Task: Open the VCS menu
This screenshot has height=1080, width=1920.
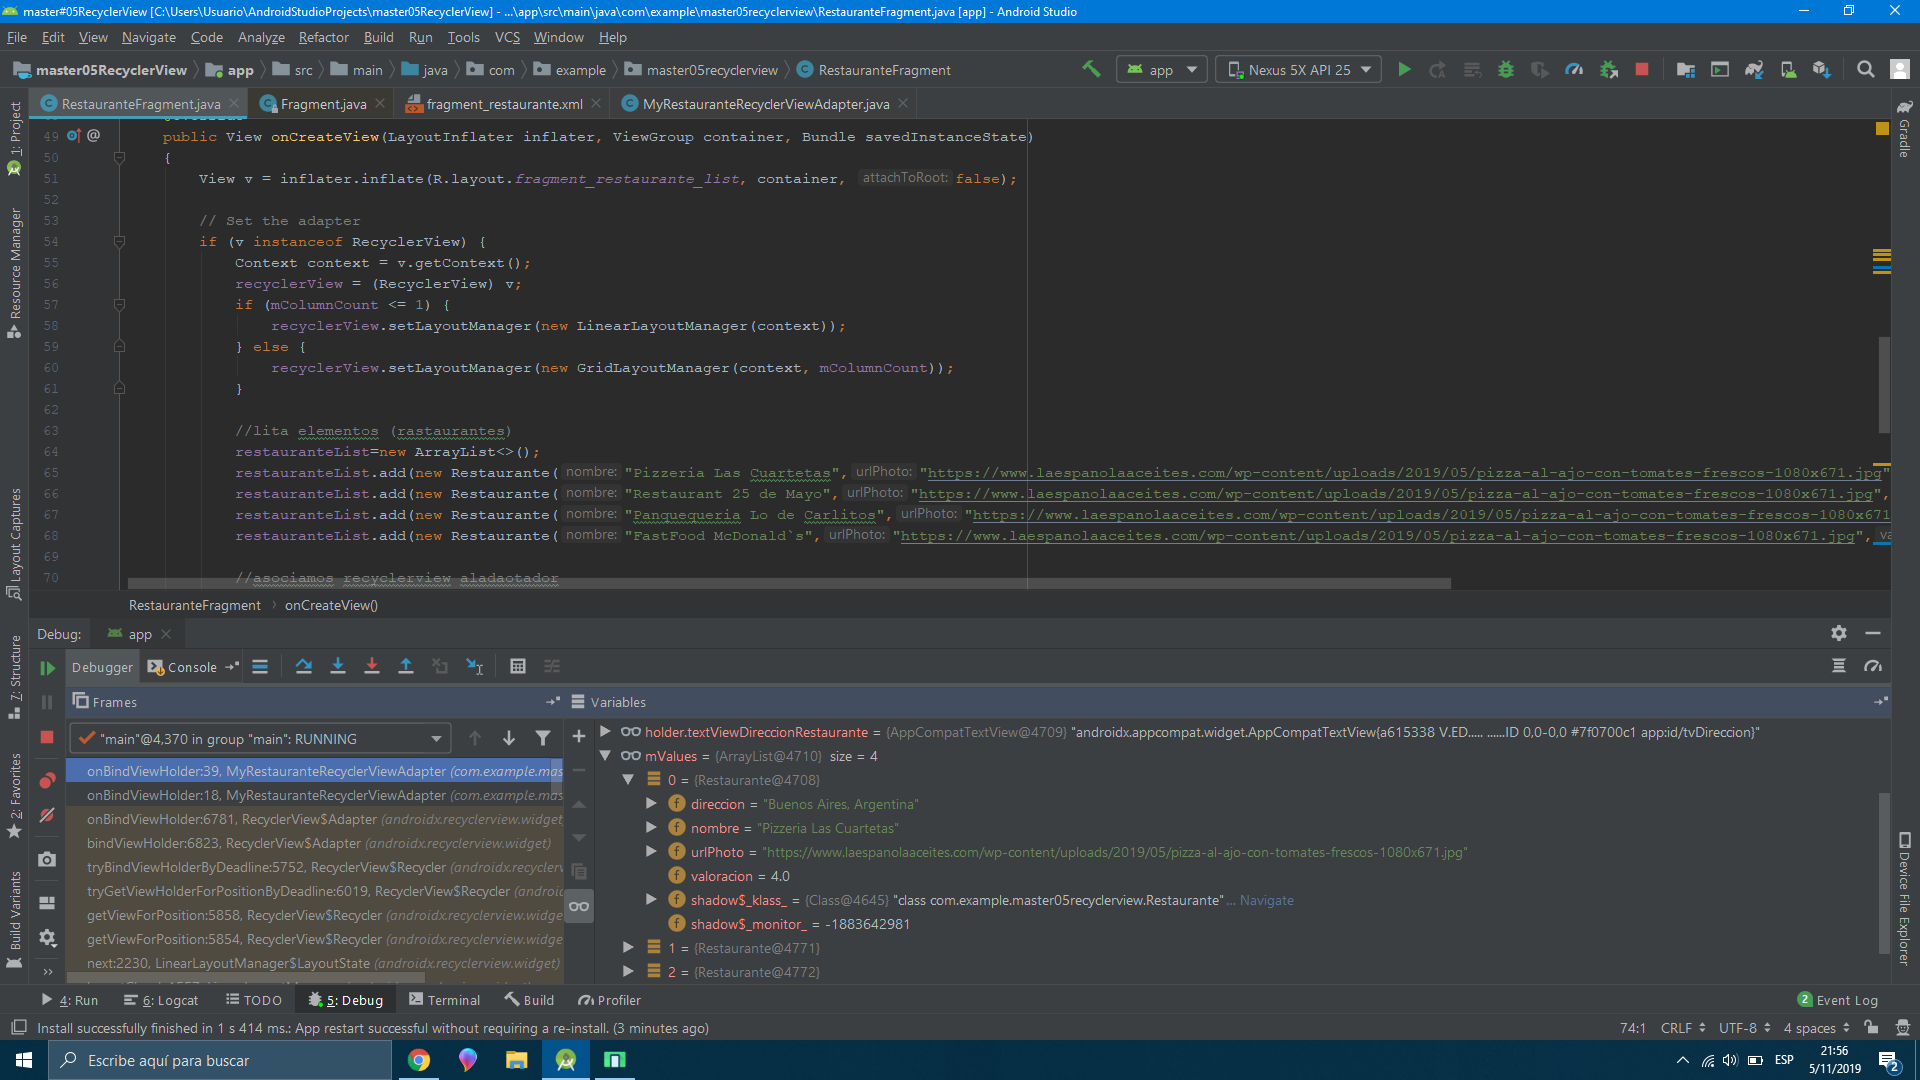Action: (507, 37)
